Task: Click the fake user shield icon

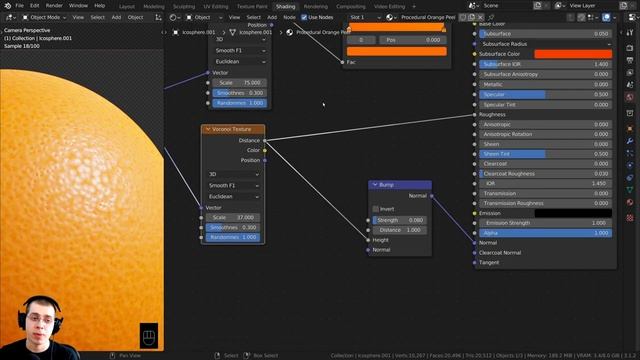Action: (463, 18)
